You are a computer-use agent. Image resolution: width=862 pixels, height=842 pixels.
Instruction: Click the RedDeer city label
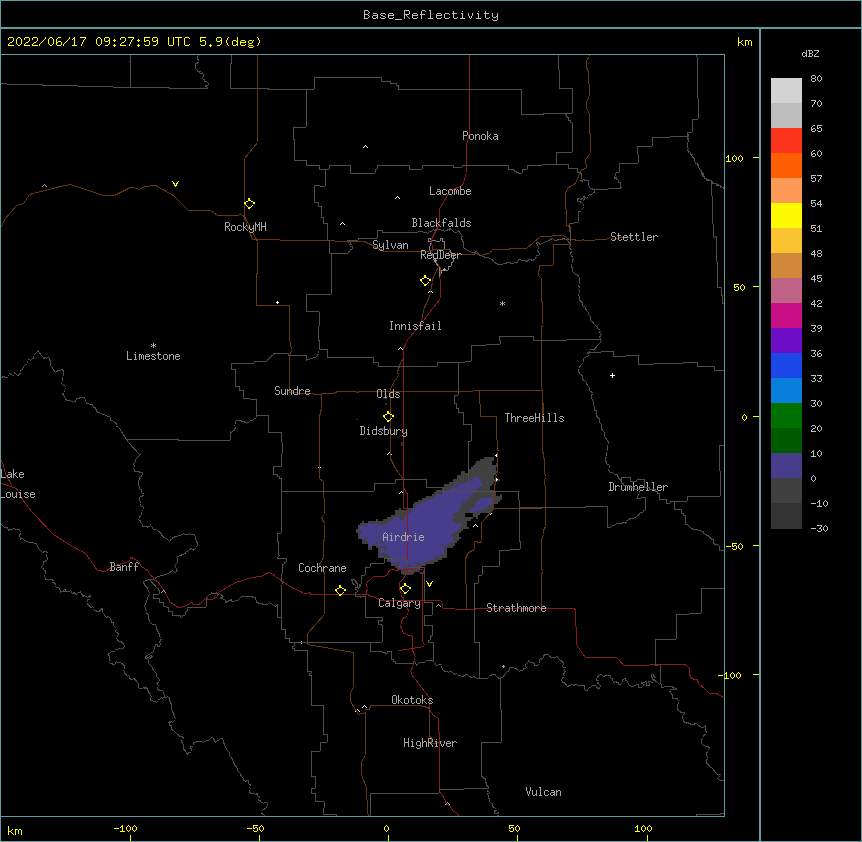pyautogui.click(x=440, y=255)
